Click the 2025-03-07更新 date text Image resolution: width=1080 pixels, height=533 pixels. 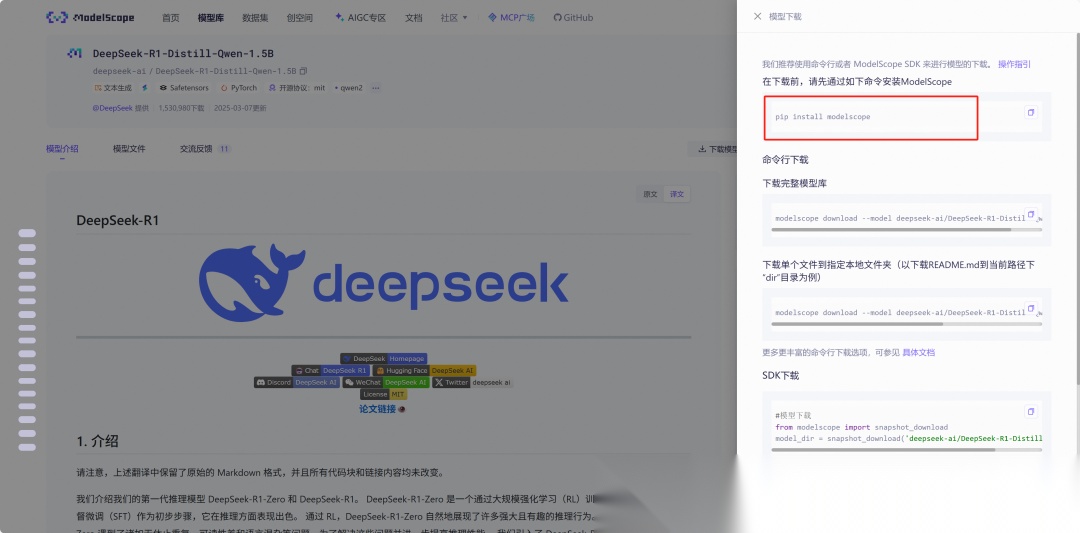point(240,108)
